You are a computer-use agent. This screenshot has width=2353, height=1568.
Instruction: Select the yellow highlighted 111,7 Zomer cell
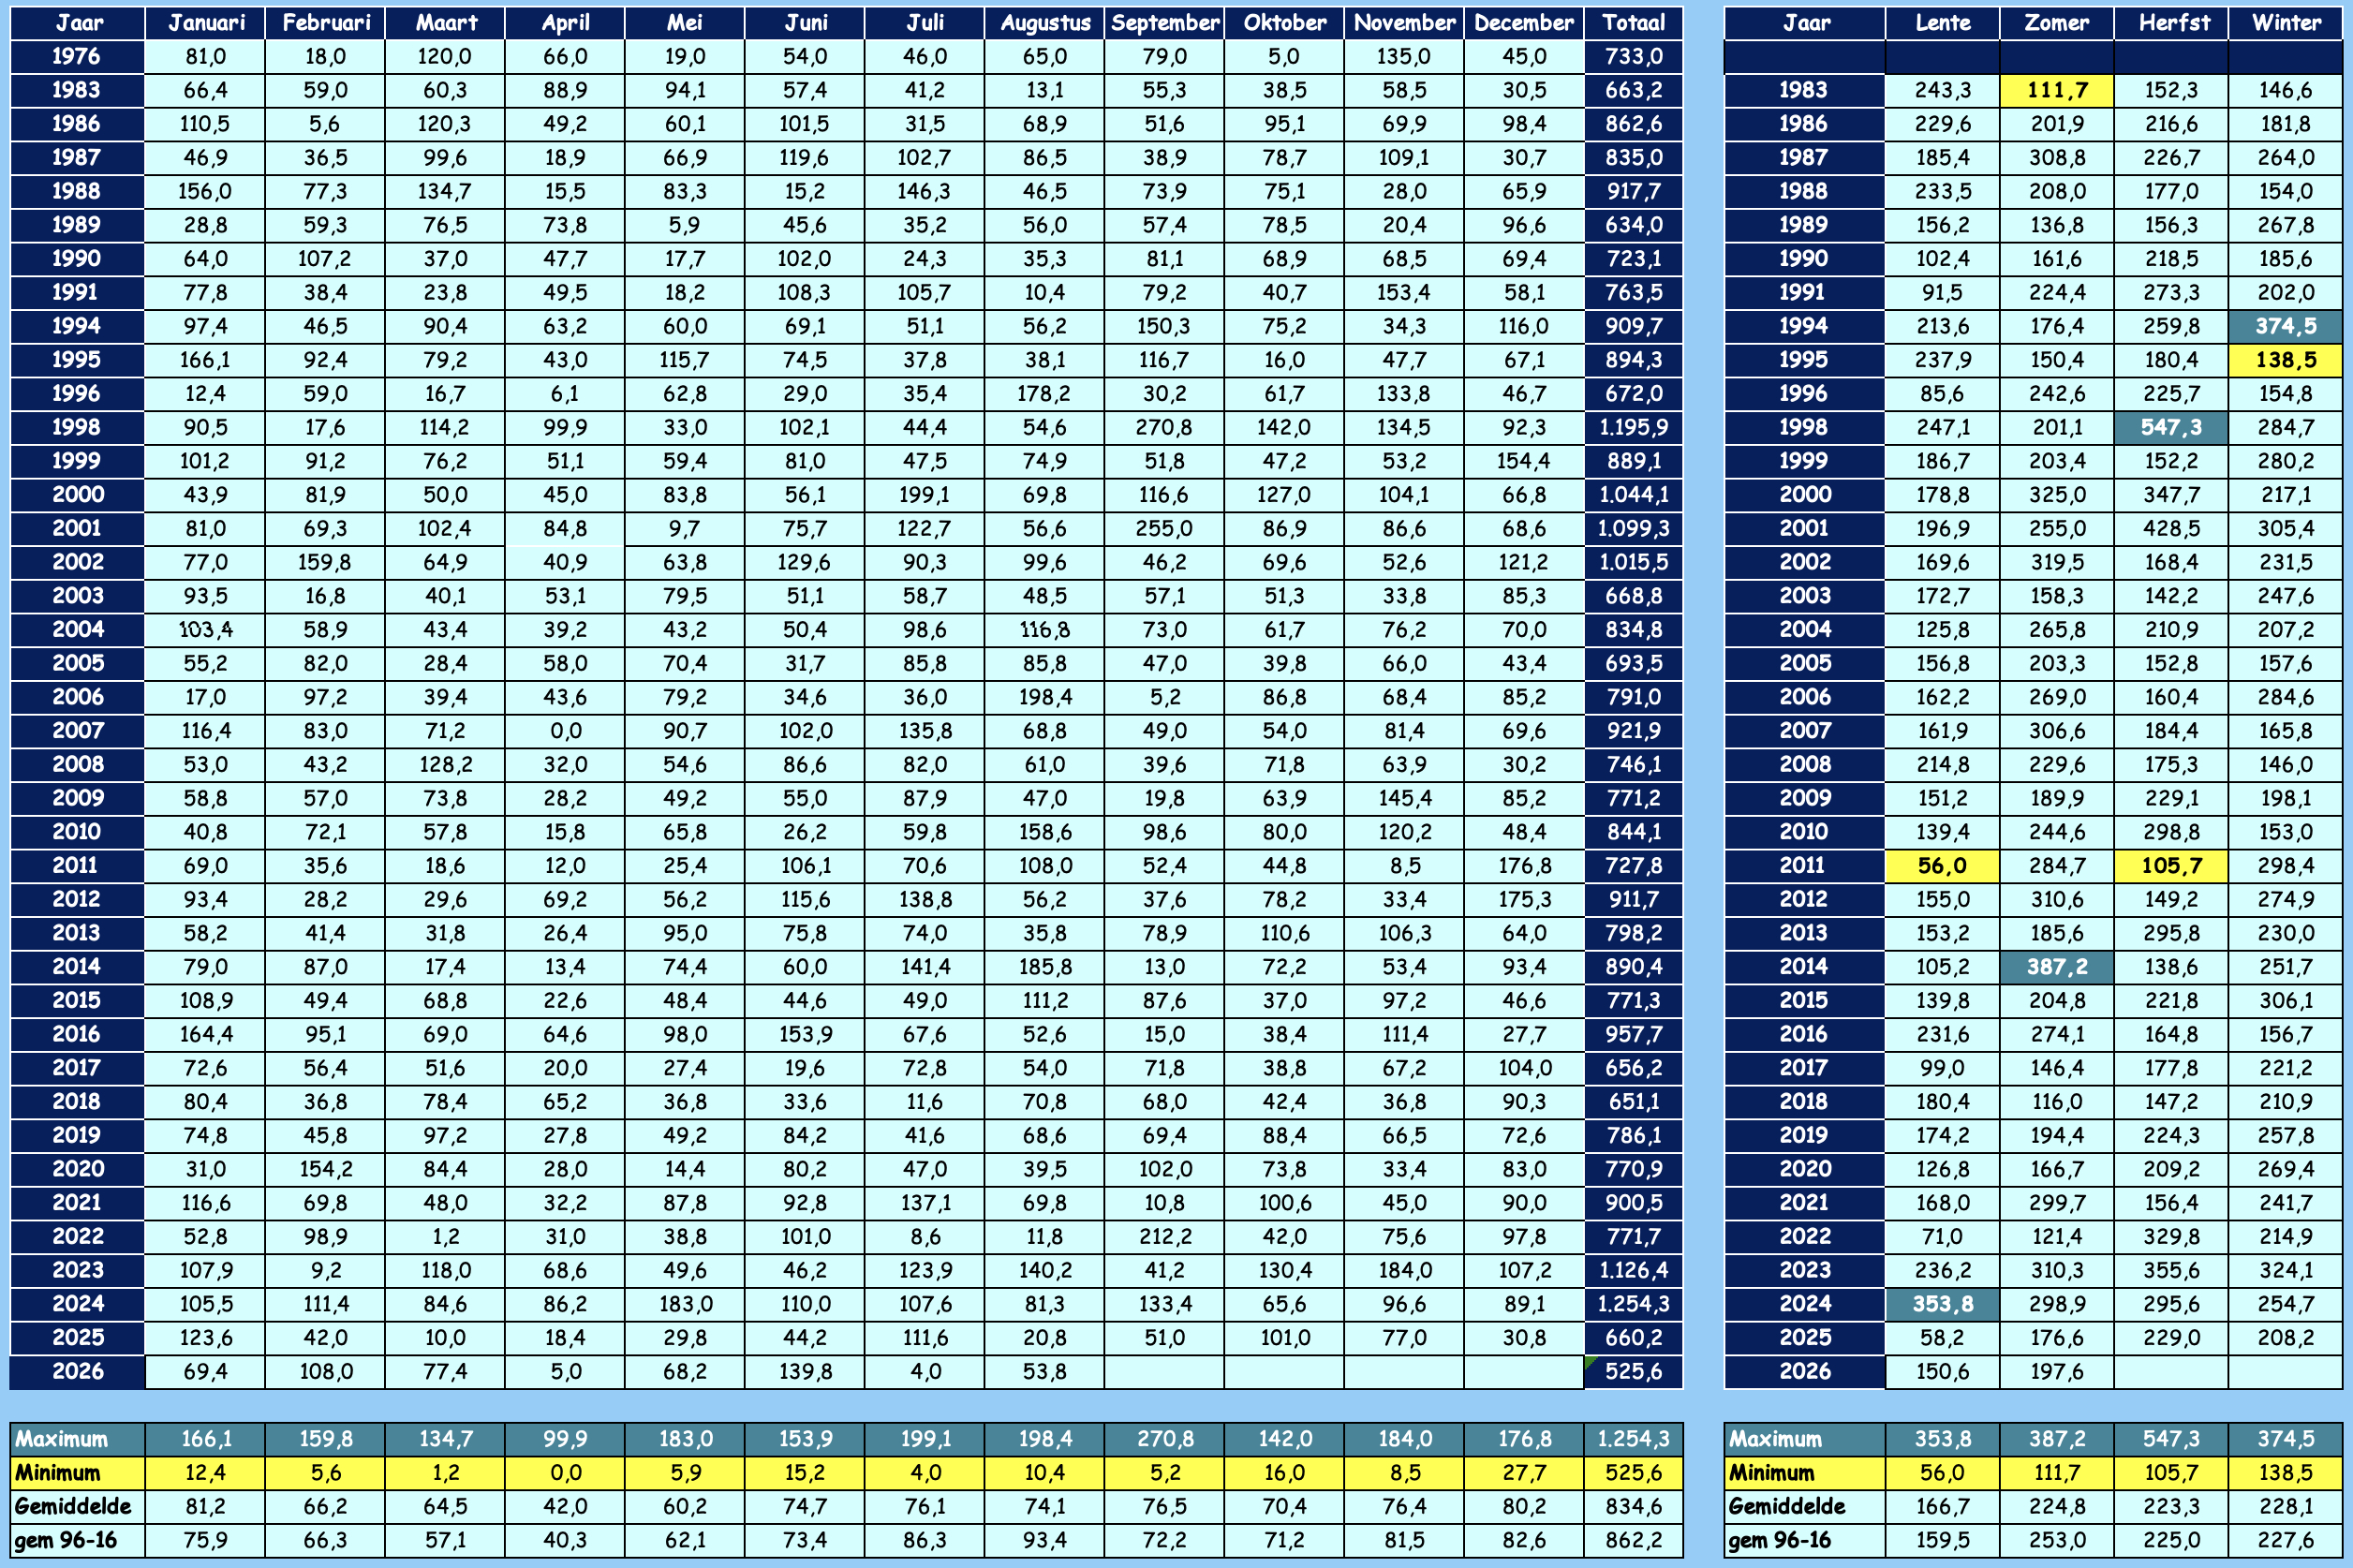(2056, 90)
